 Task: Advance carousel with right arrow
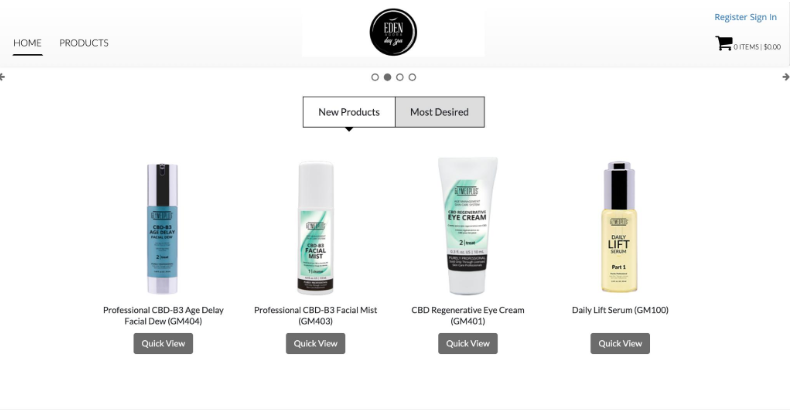(785, 77)
